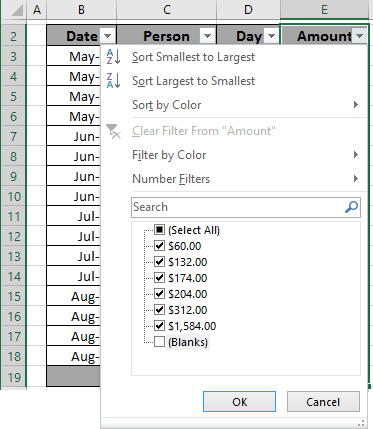This screenshot has width=373, height=429.
Task: Choose Sort Largest to Smallest
Action: [x=233, y=81]
